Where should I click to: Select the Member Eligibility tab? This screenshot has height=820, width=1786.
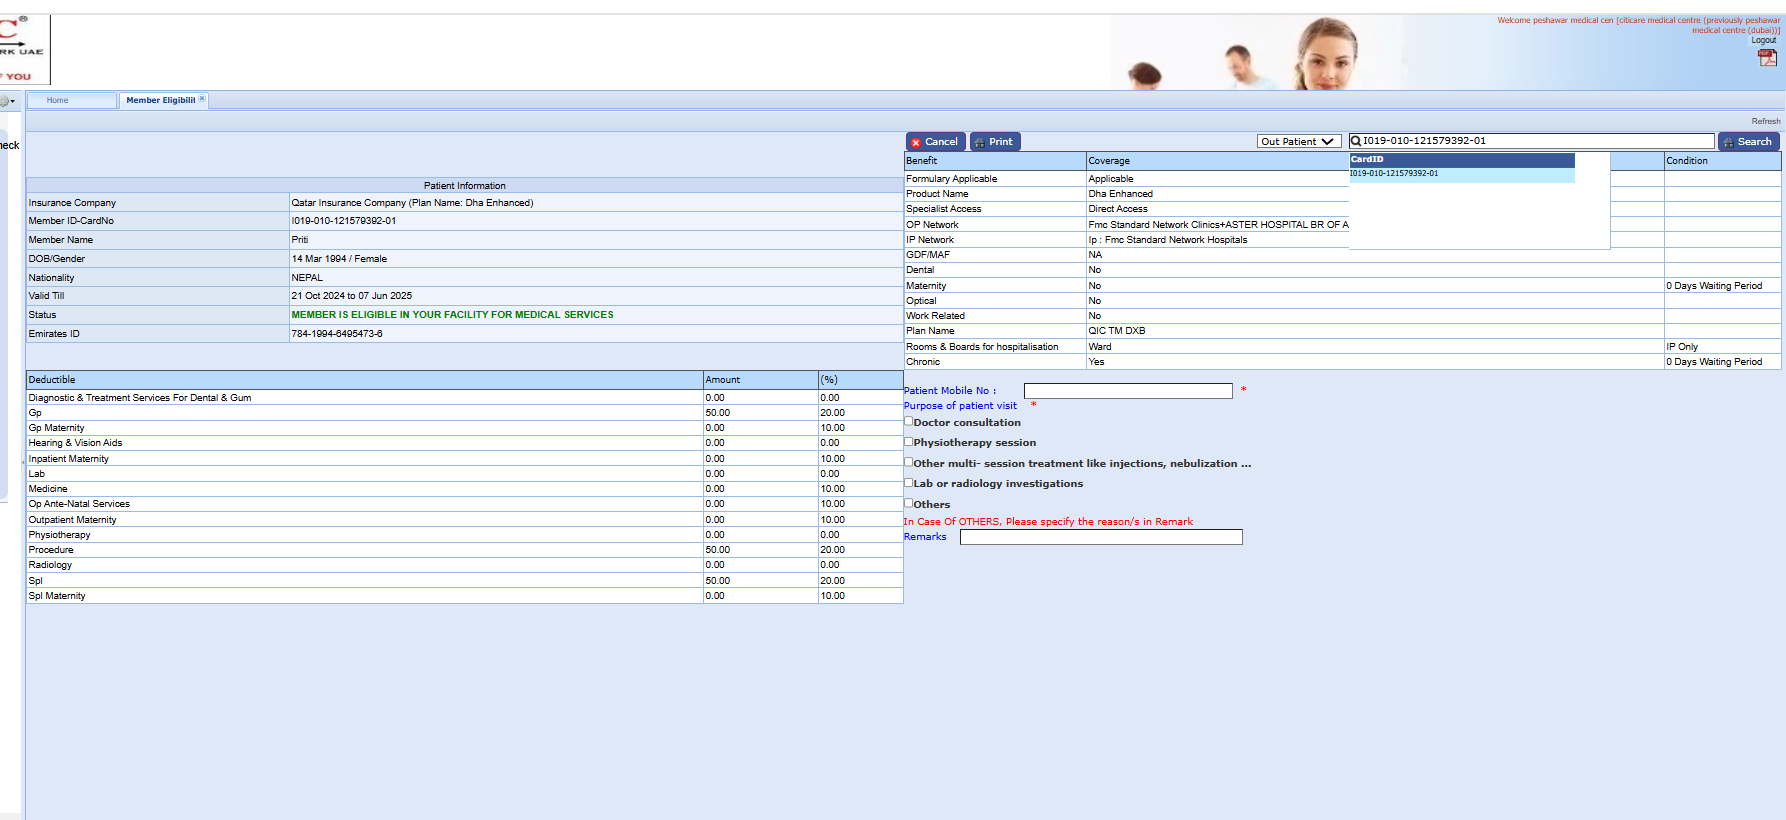click(160, 100)
